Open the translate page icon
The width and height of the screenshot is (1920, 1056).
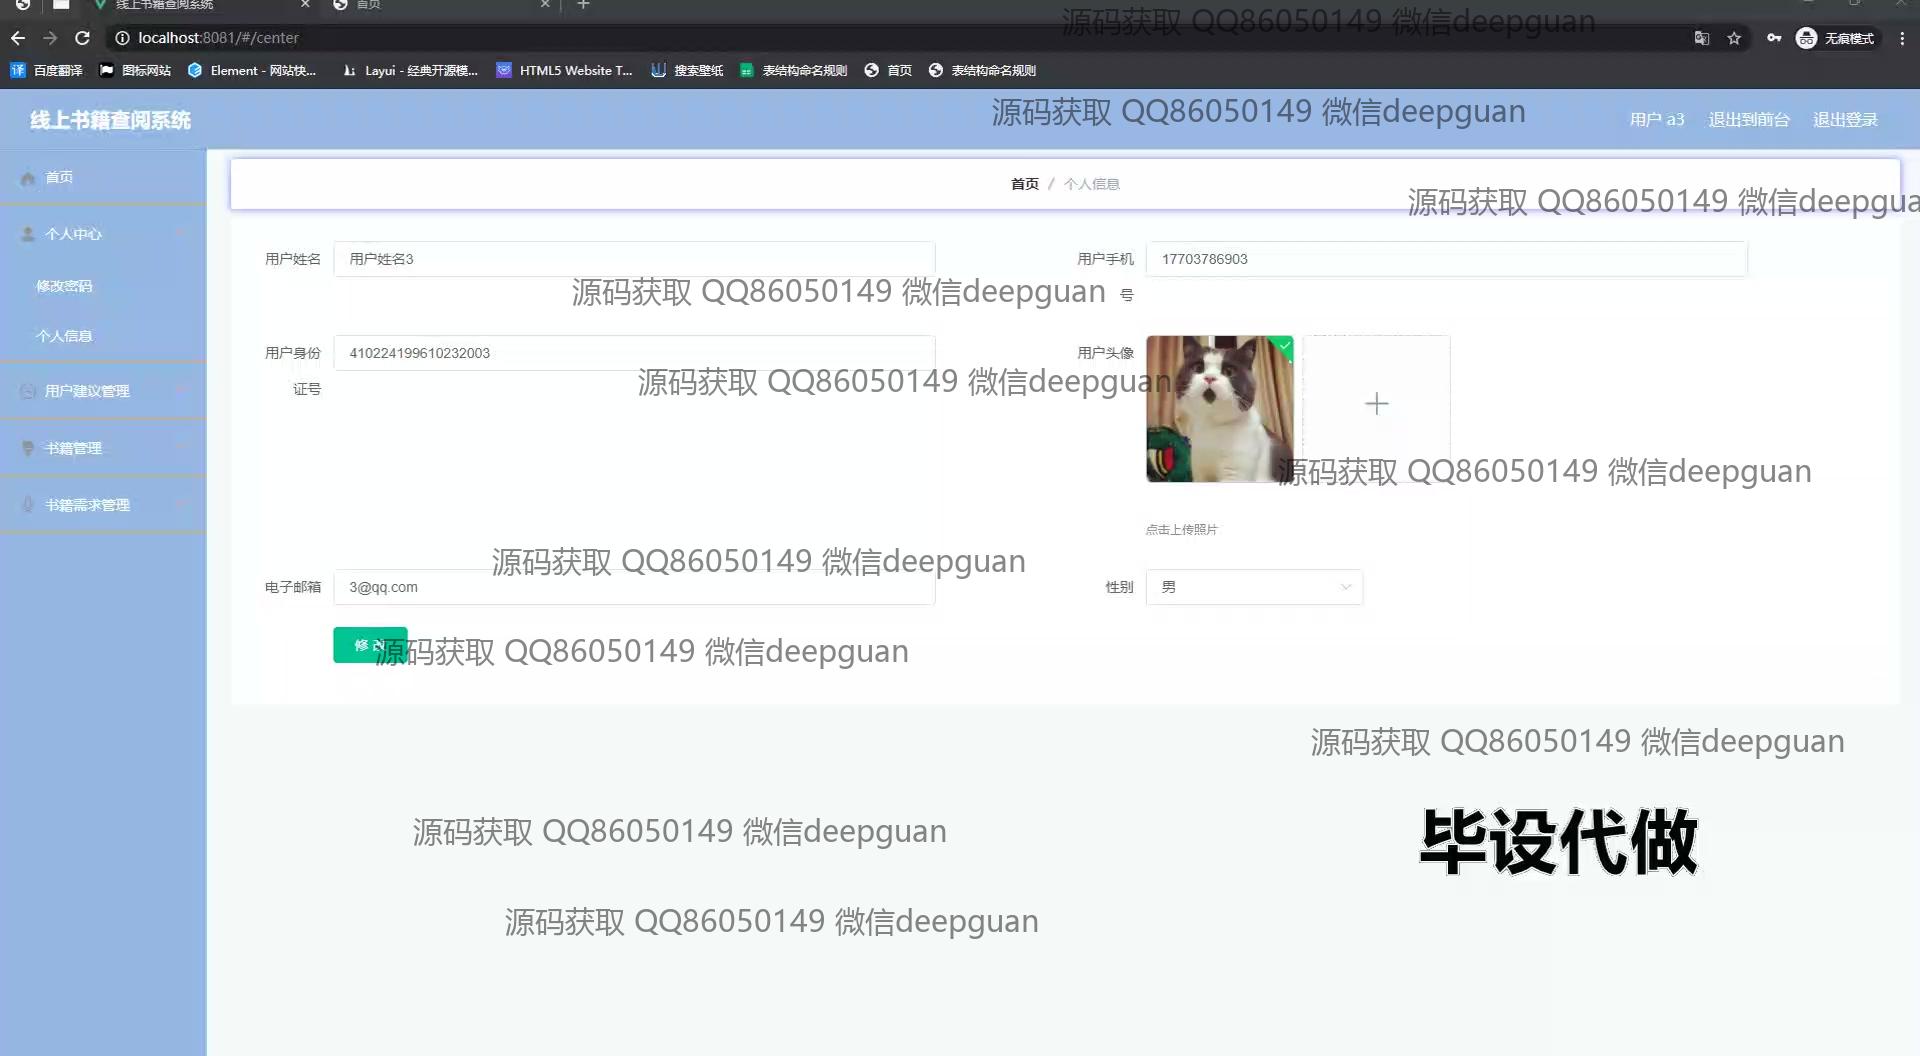[1701, 38]
